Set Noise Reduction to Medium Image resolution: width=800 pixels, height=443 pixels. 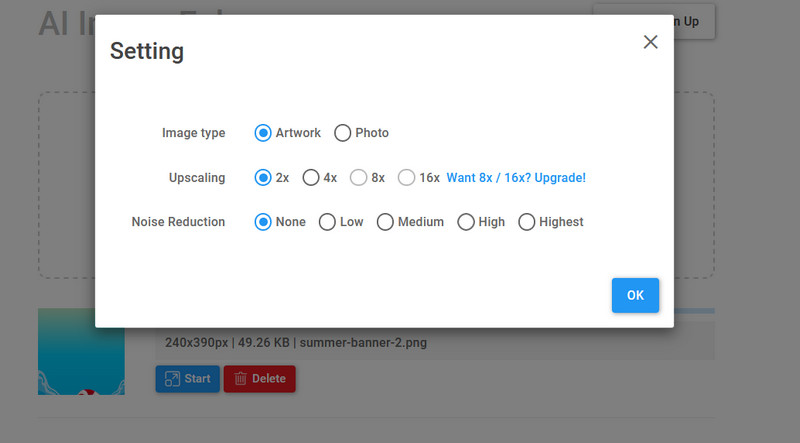tap(385, 222)
